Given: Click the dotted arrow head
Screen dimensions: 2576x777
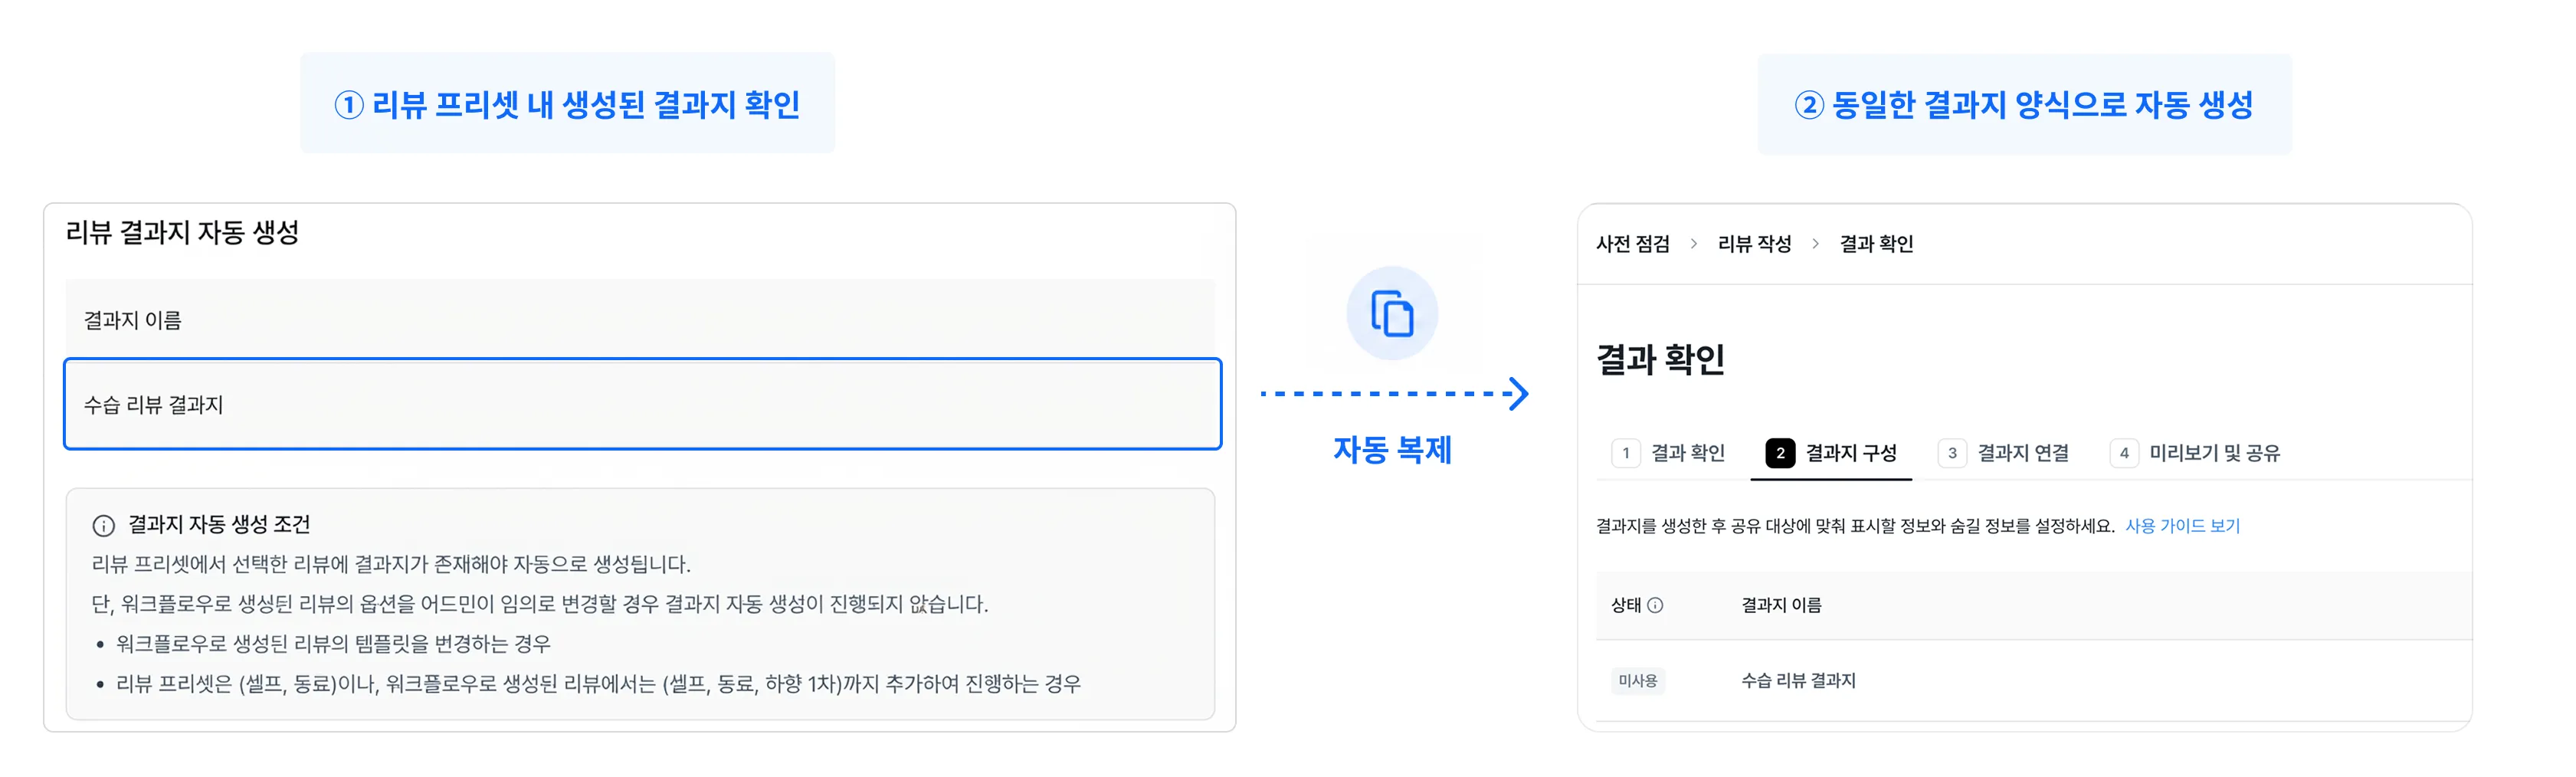Looking at the screenshot, I should [x=1518, y=393].
